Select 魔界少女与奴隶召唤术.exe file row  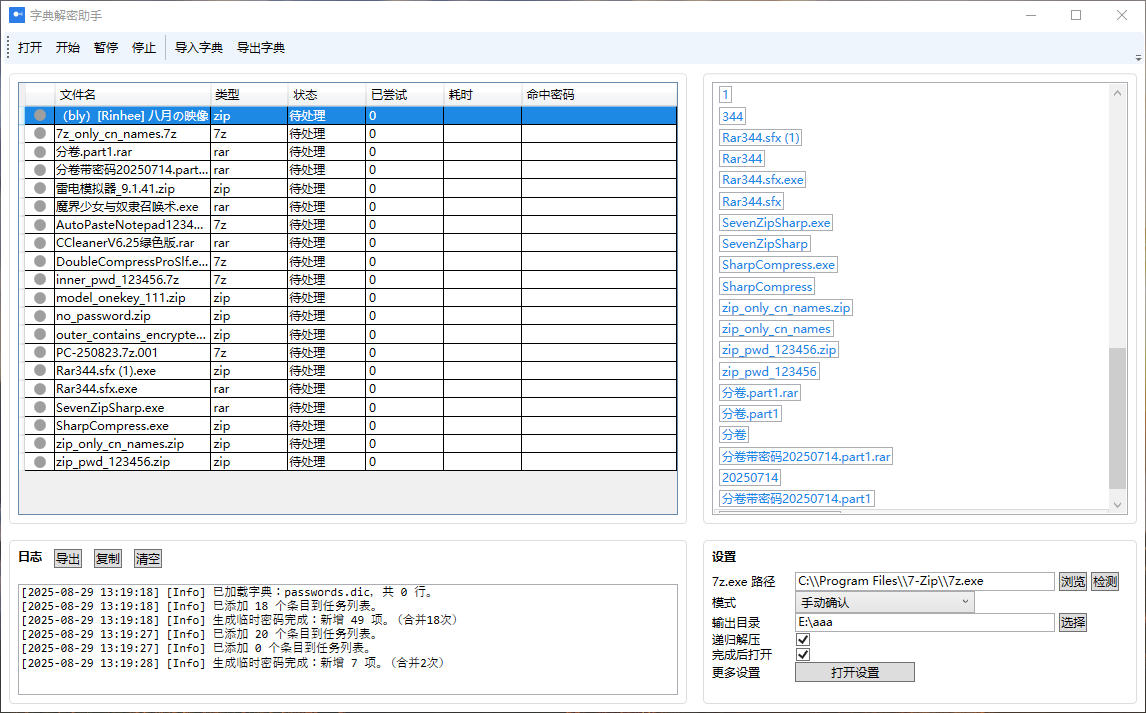click(x=351, y=207)
